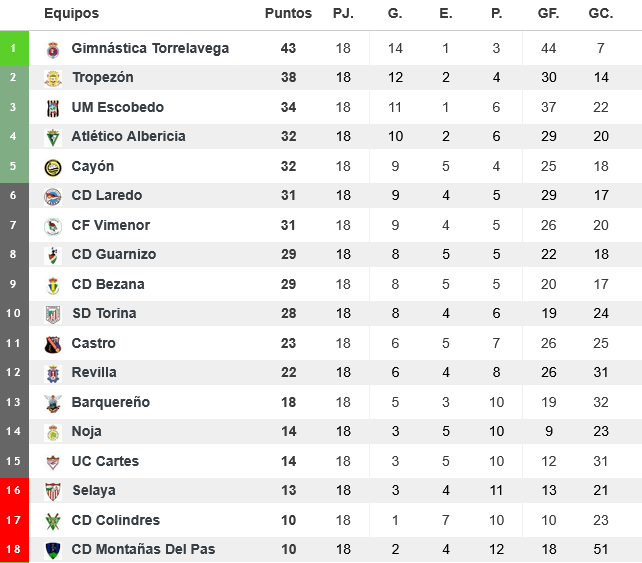Image resolution: width=642 pixels, height=563 pixels.
Task: Click the UM Escobedo crest icon
Action: coord(53,108)
